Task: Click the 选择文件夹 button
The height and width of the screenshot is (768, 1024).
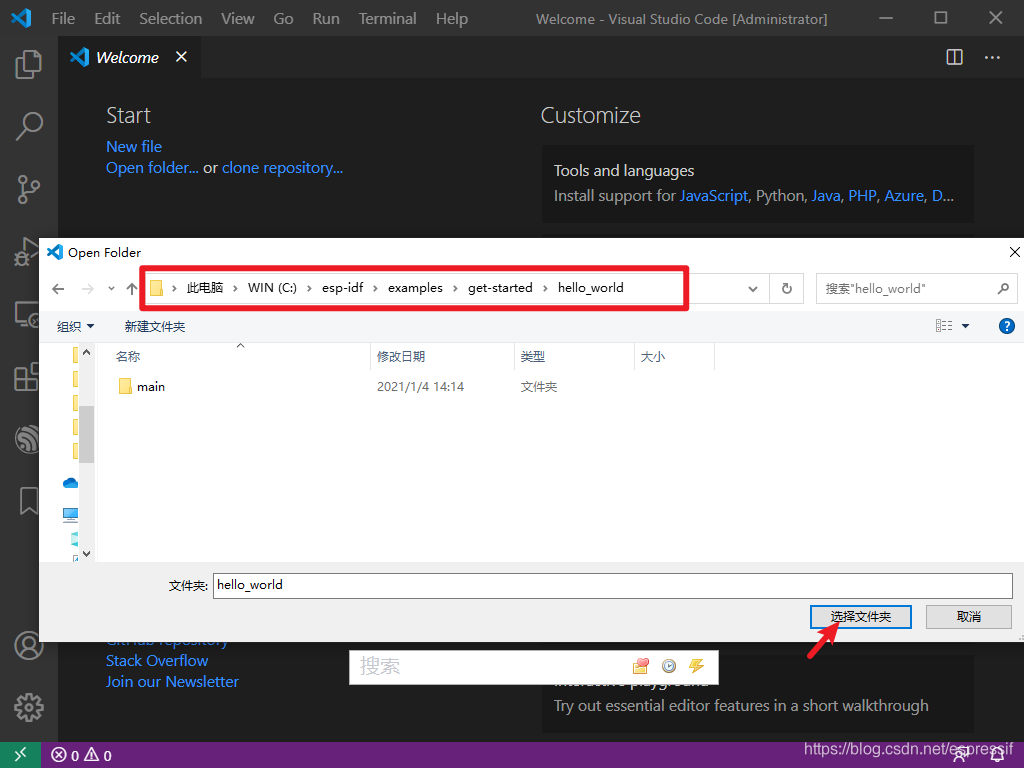Action: pos(861,616)
